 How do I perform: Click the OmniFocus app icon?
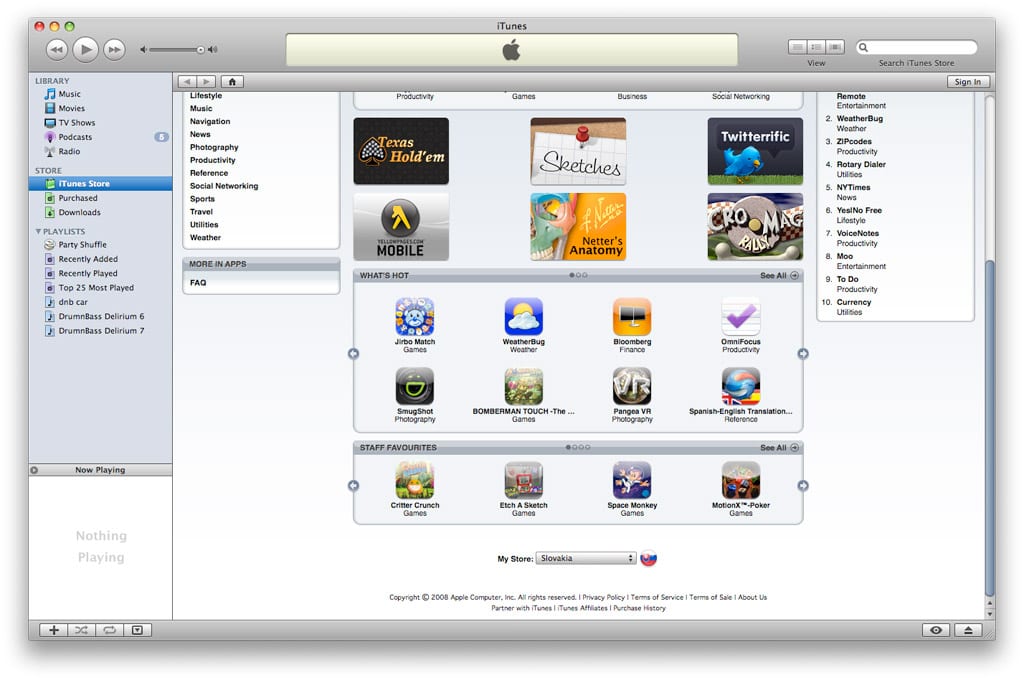pos(741,317)
